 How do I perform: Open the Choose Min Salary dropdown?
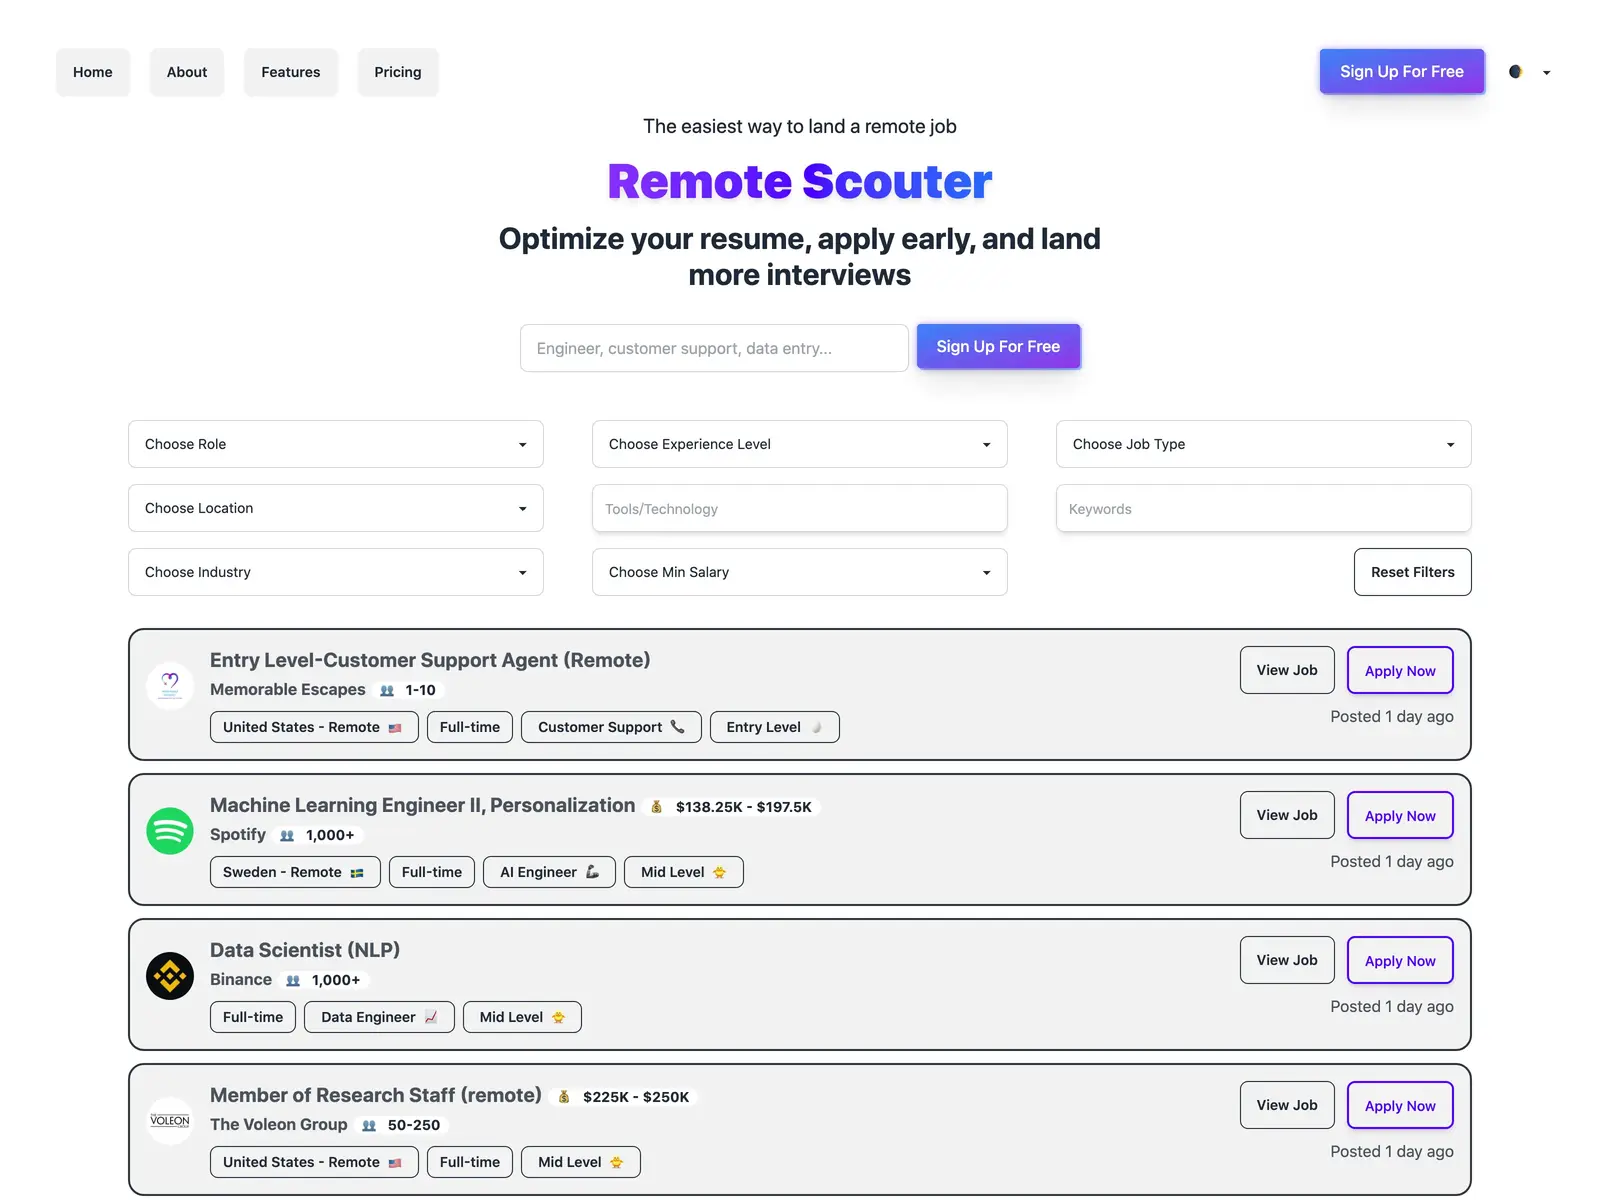click(800, 572)
